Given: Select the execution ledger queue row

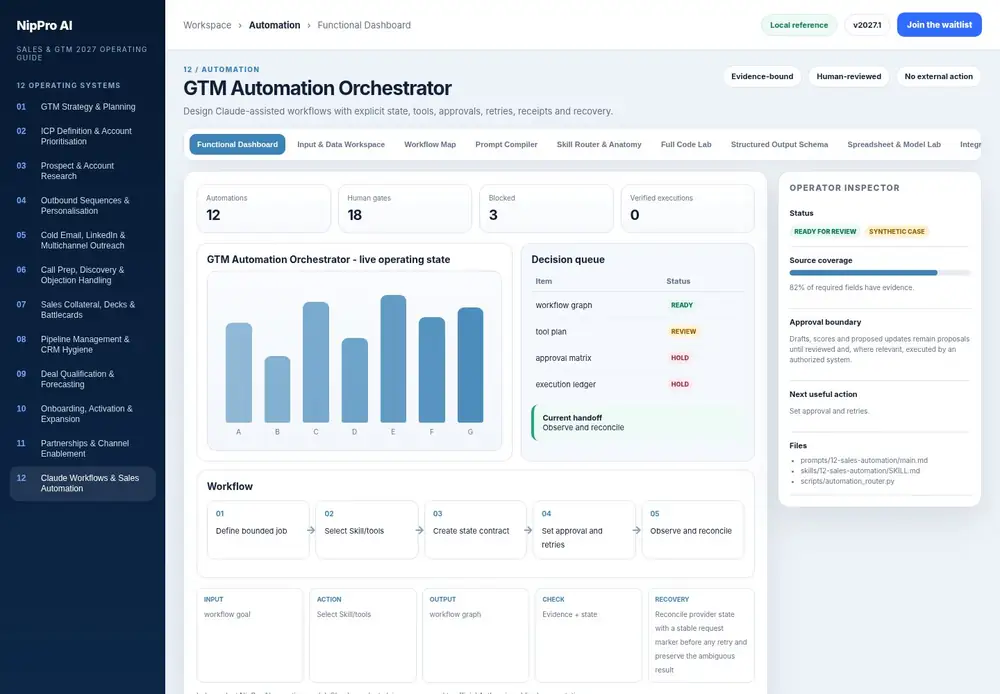Looking at the screenshot, I should pyautogui.click(x=638, y=384).
